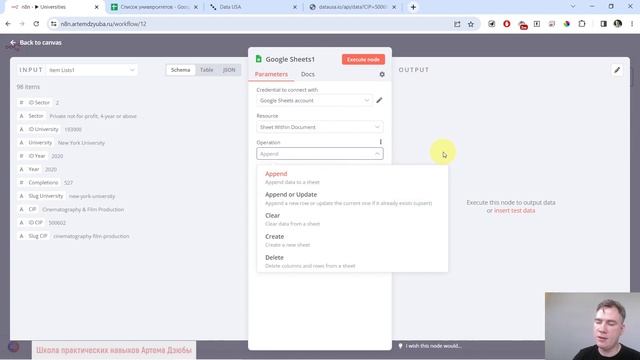Bookmark this page with the star icon
The image size is (640, 360).
[x=471, y=24]
